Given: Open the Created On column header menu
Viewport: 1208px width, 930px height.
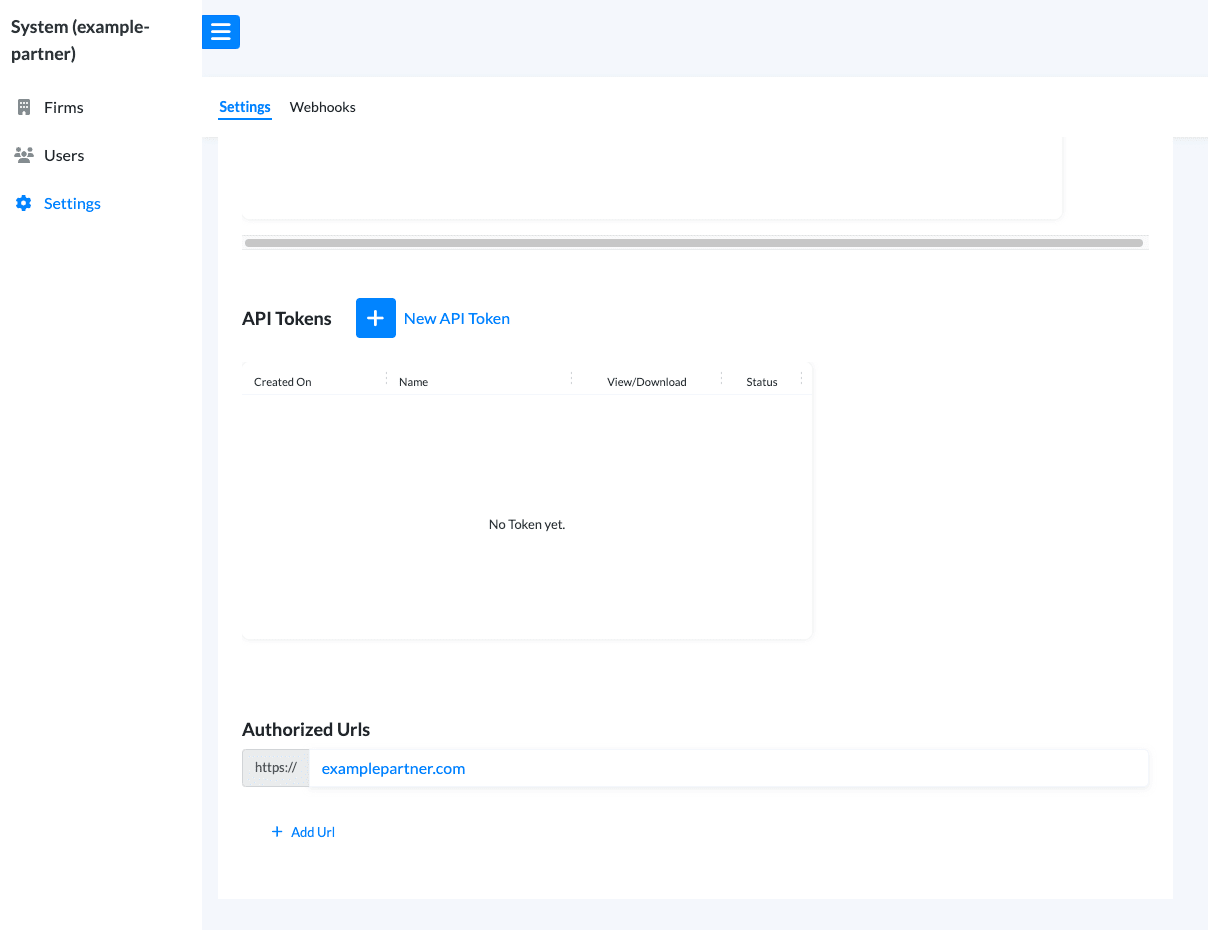Looking at the screenshot, I should coord(384,378).
